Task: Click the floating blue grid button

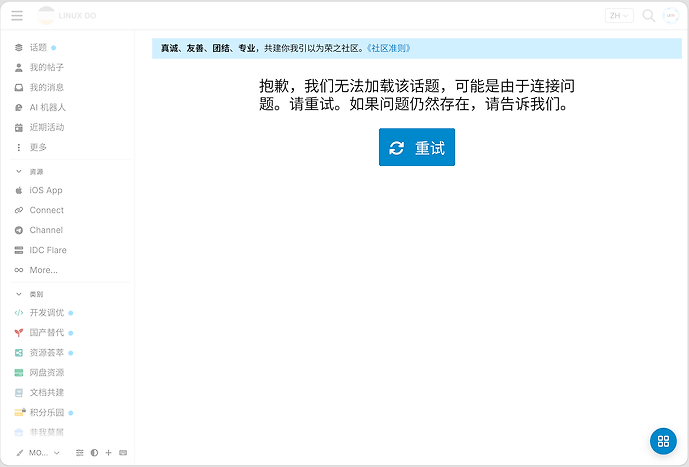Action: click(x=663, y=441)
